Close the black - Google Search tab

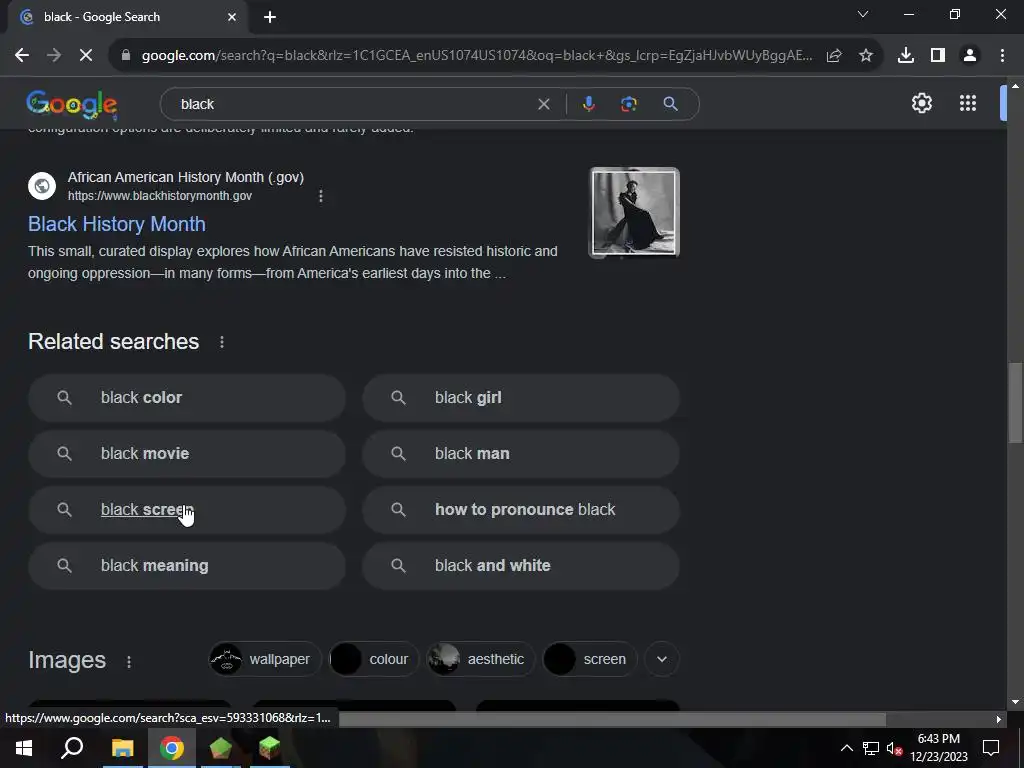pyautogui.click(x=232, y=17)
